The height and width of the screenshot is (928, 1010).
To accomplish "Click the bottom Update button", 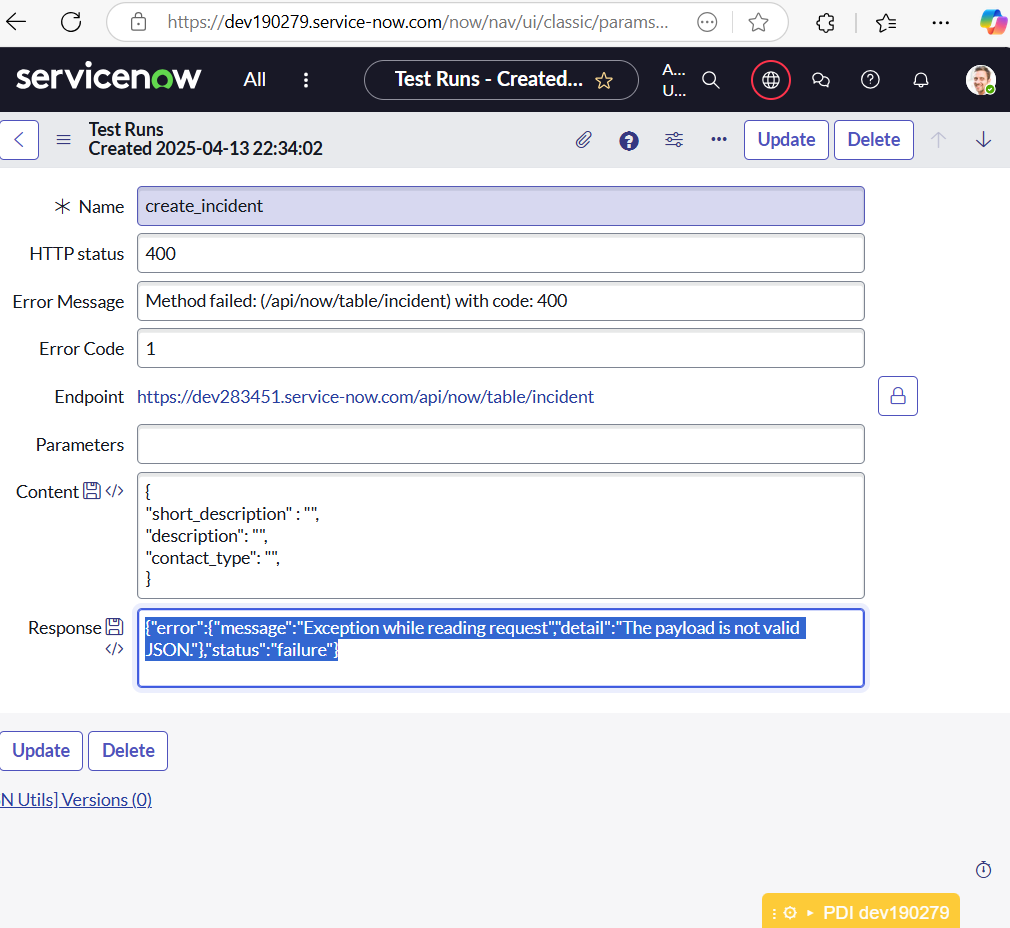I will click(x=41, y=751).
